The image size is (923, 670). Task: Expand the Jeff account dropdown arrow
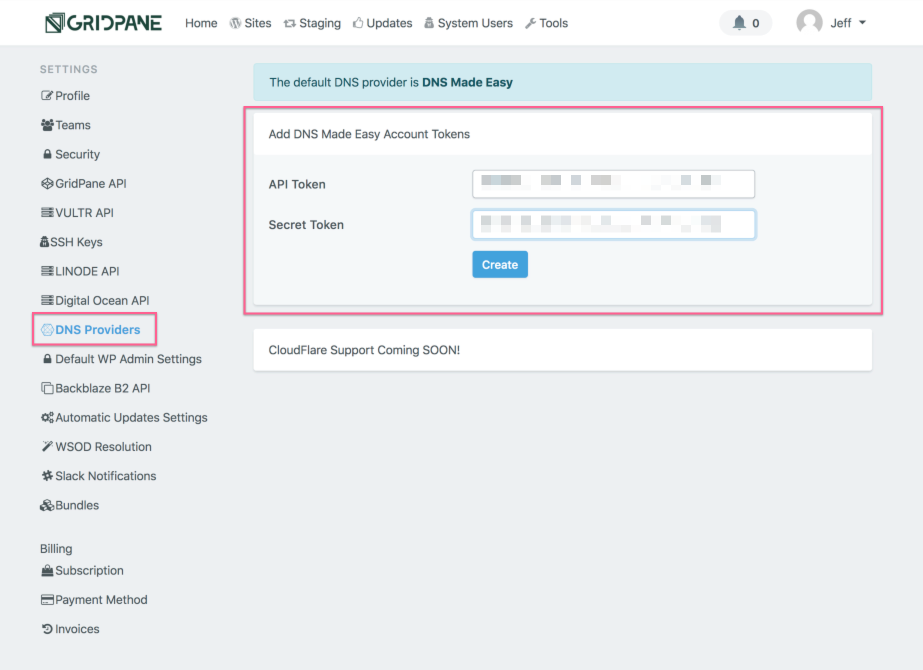862,23
